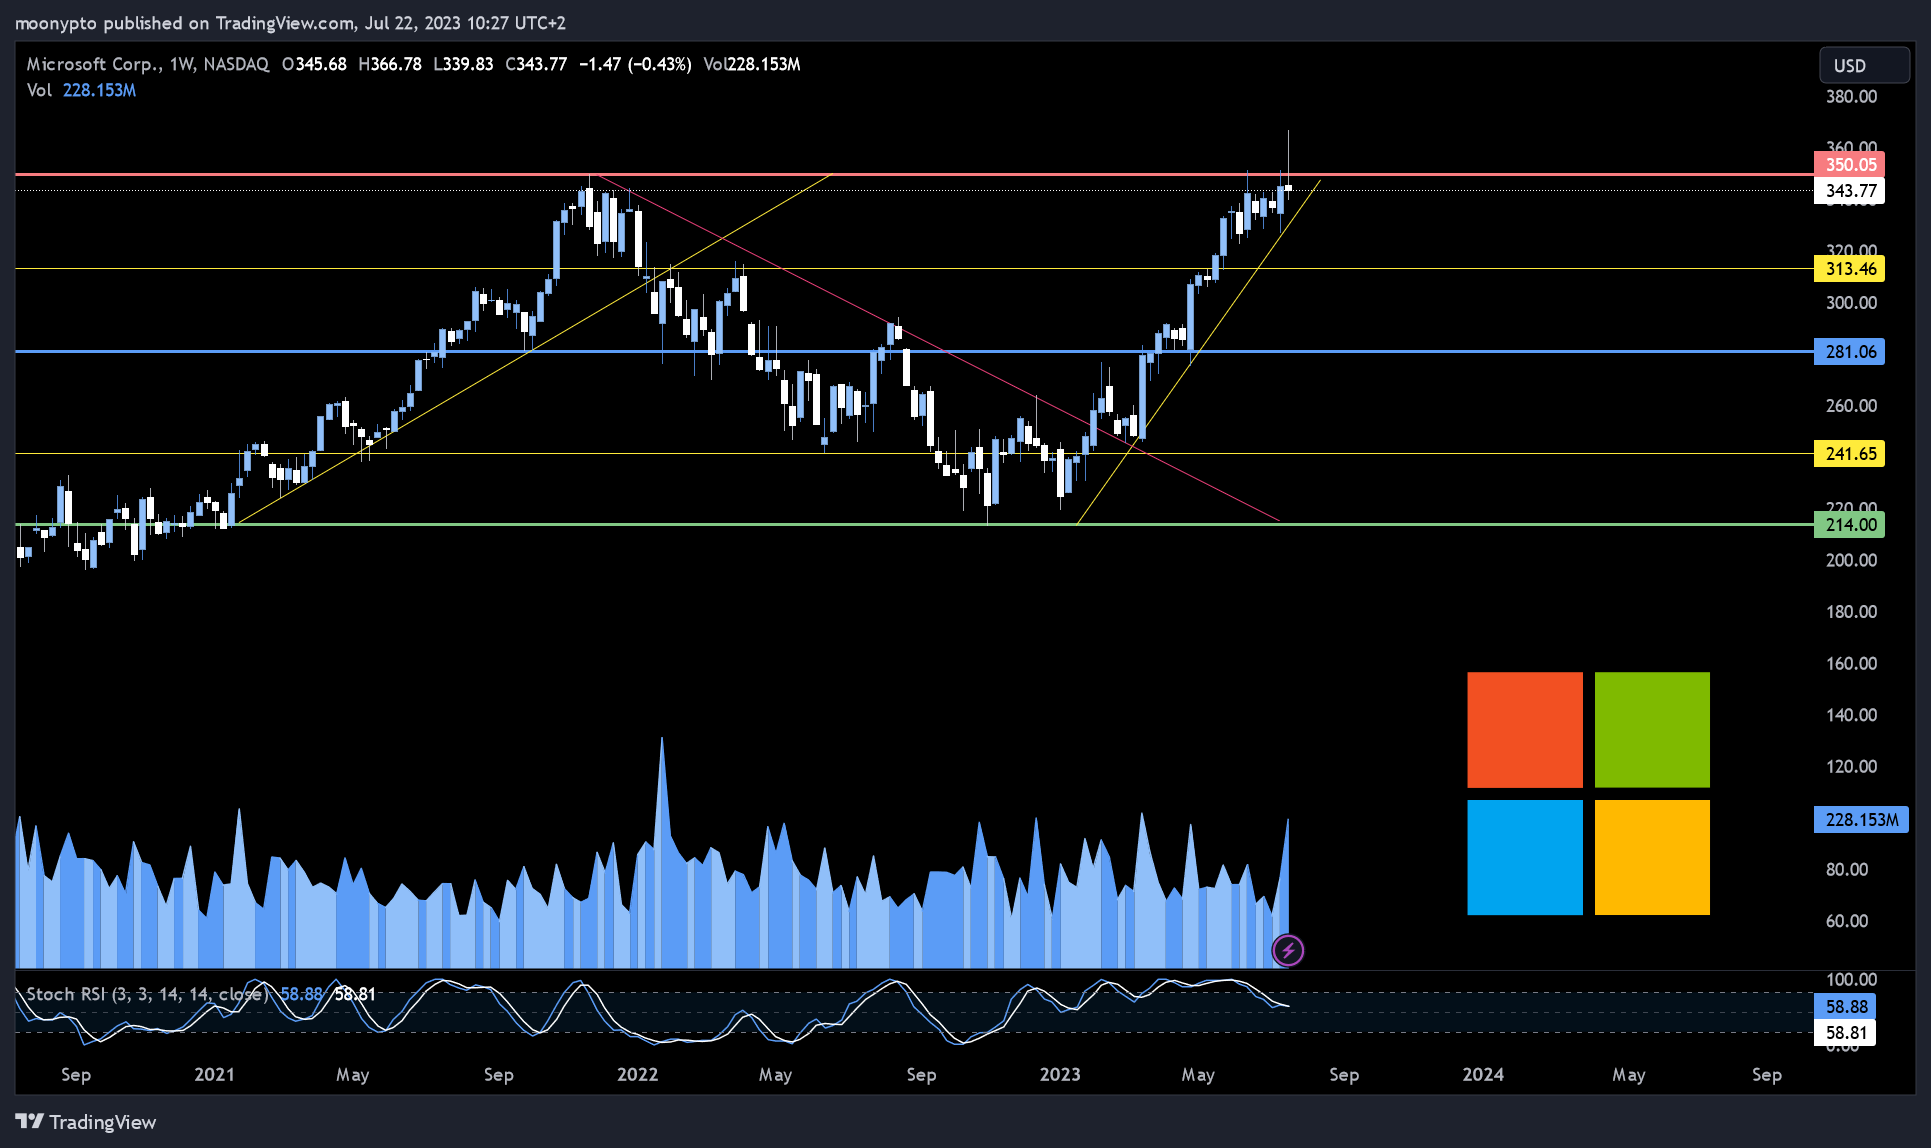The width and height of the screenshot is (1931, 1148).
Task: Click the 281.06 blue price label
Action: (x=1850, y=352)
